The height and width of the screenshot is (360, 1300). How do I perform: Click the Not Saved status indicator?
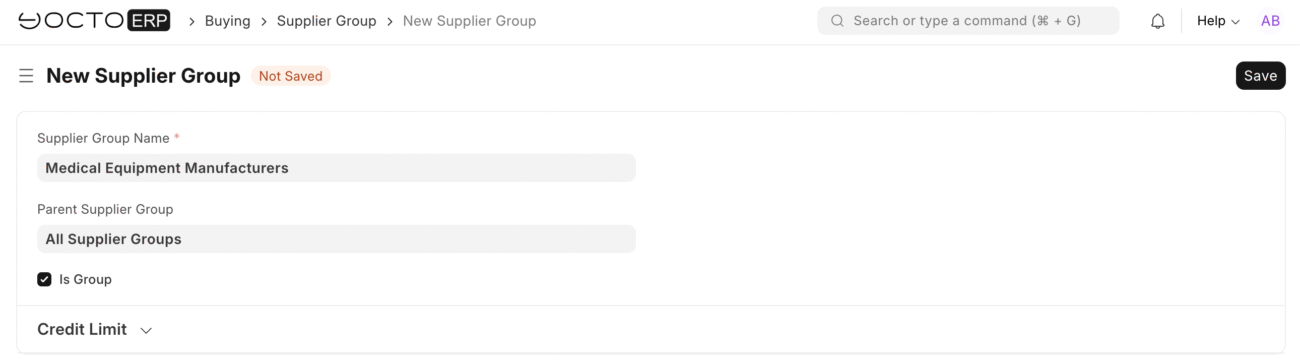tap(290, 76)
